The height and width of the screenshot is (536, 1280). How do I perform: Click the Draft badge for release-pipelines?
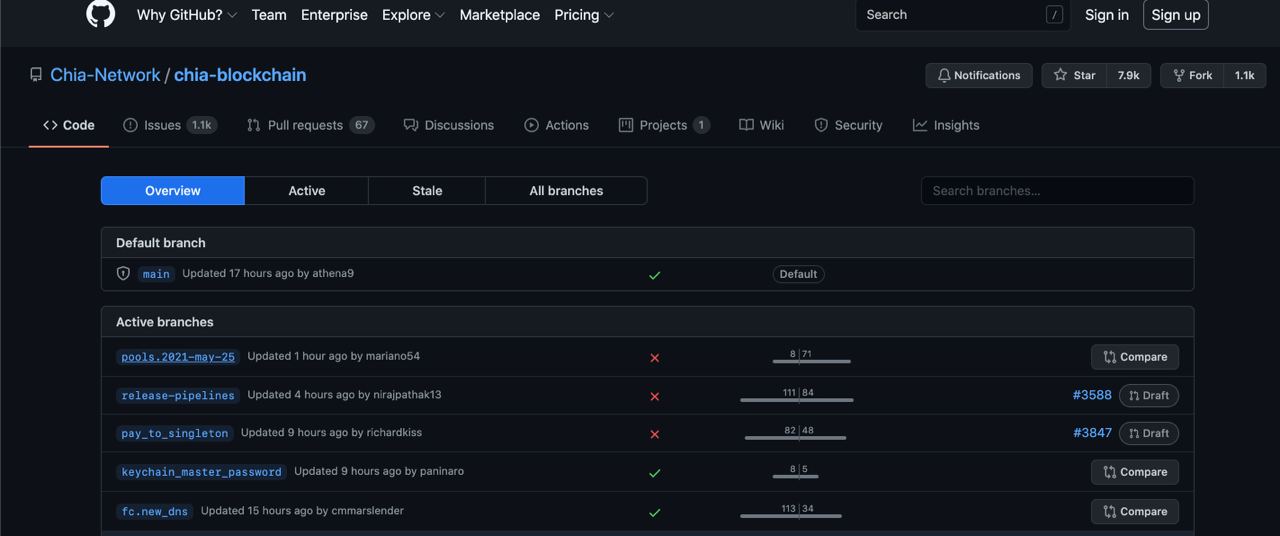pyautogui.click(x=1149, y=395)
